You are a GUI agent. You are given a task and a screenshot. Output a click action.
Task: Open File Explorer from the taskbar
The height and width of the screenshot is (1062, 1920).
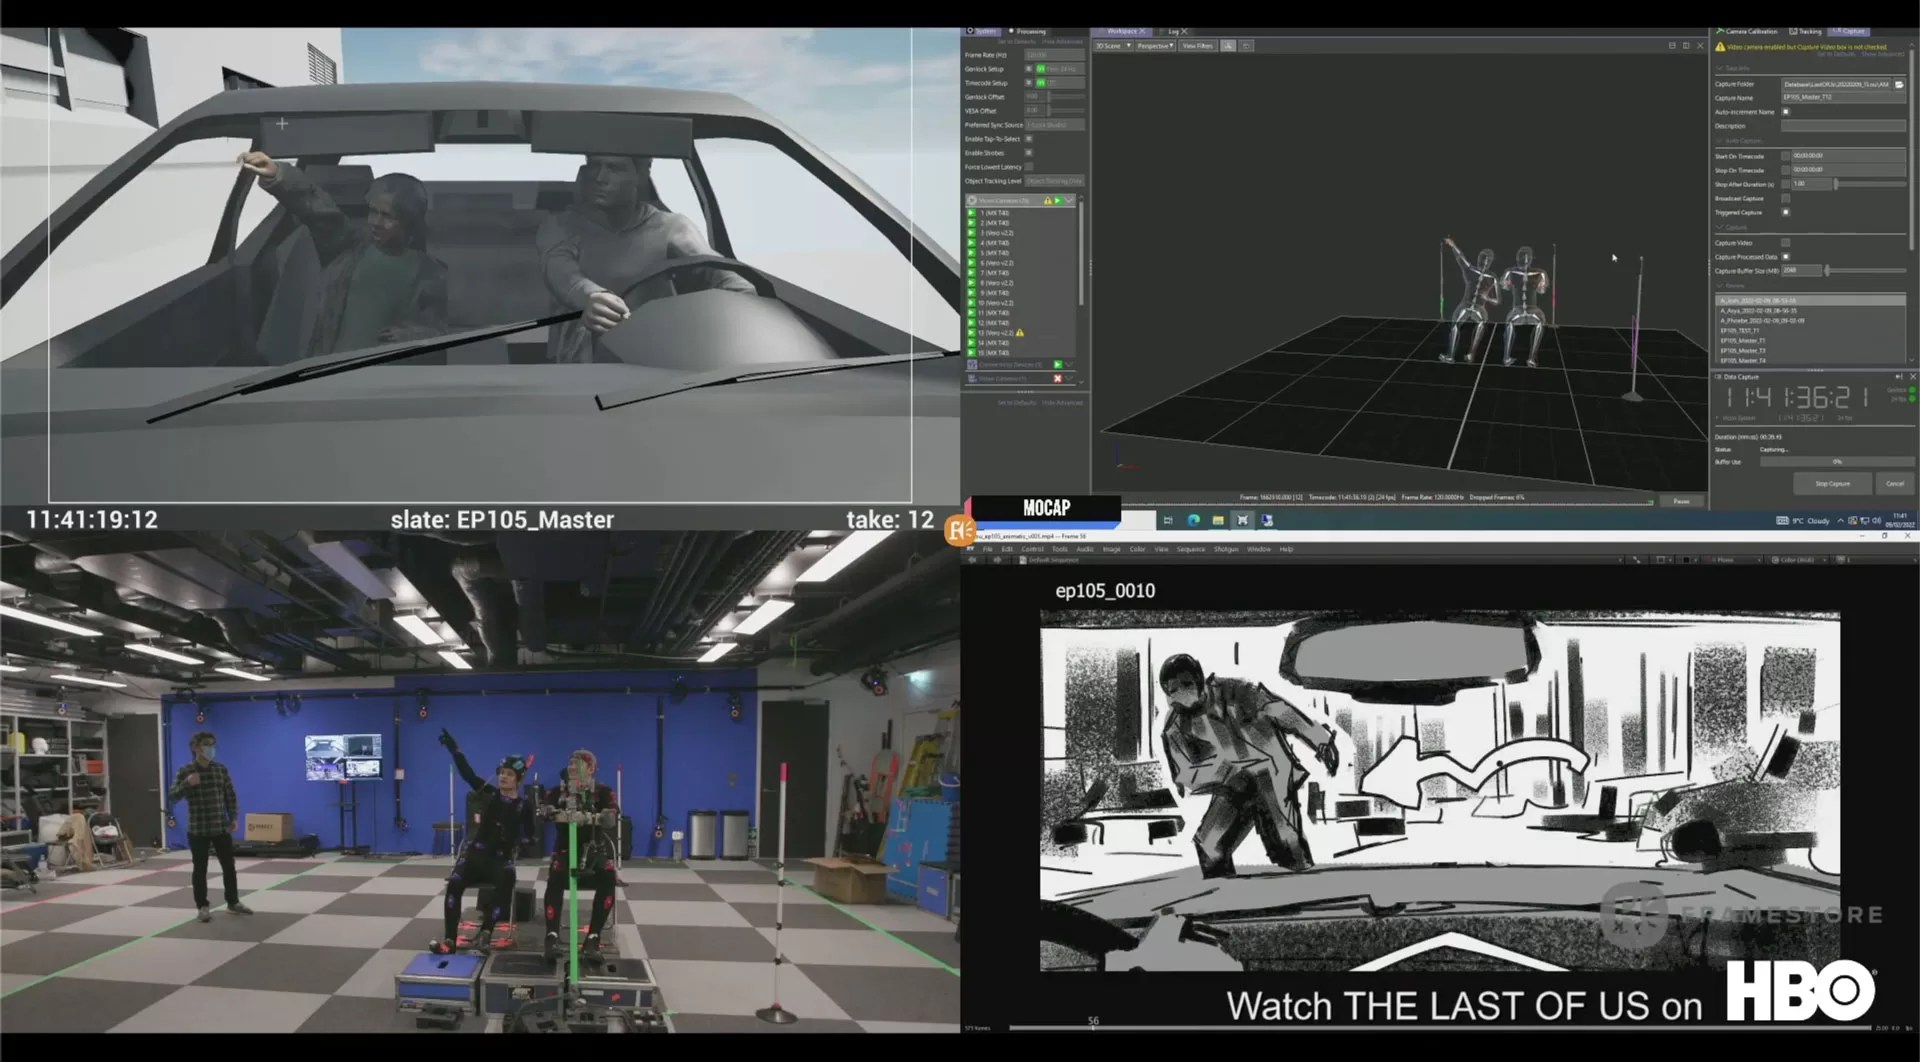[1217, 520]
